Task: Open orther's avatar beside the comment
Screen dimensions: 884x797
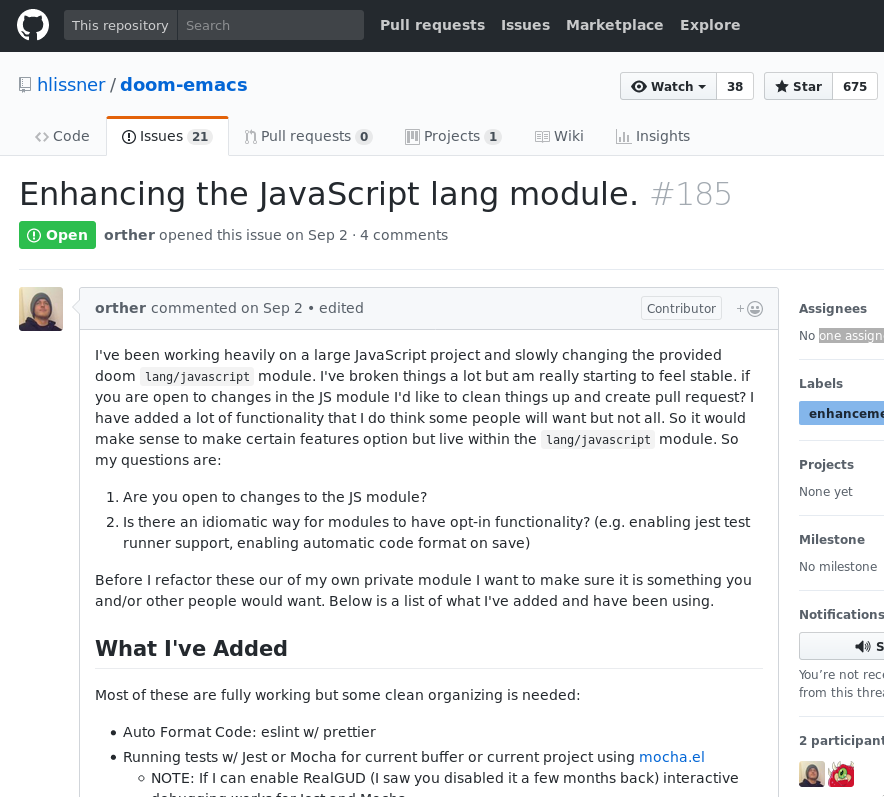Action: 41,309
